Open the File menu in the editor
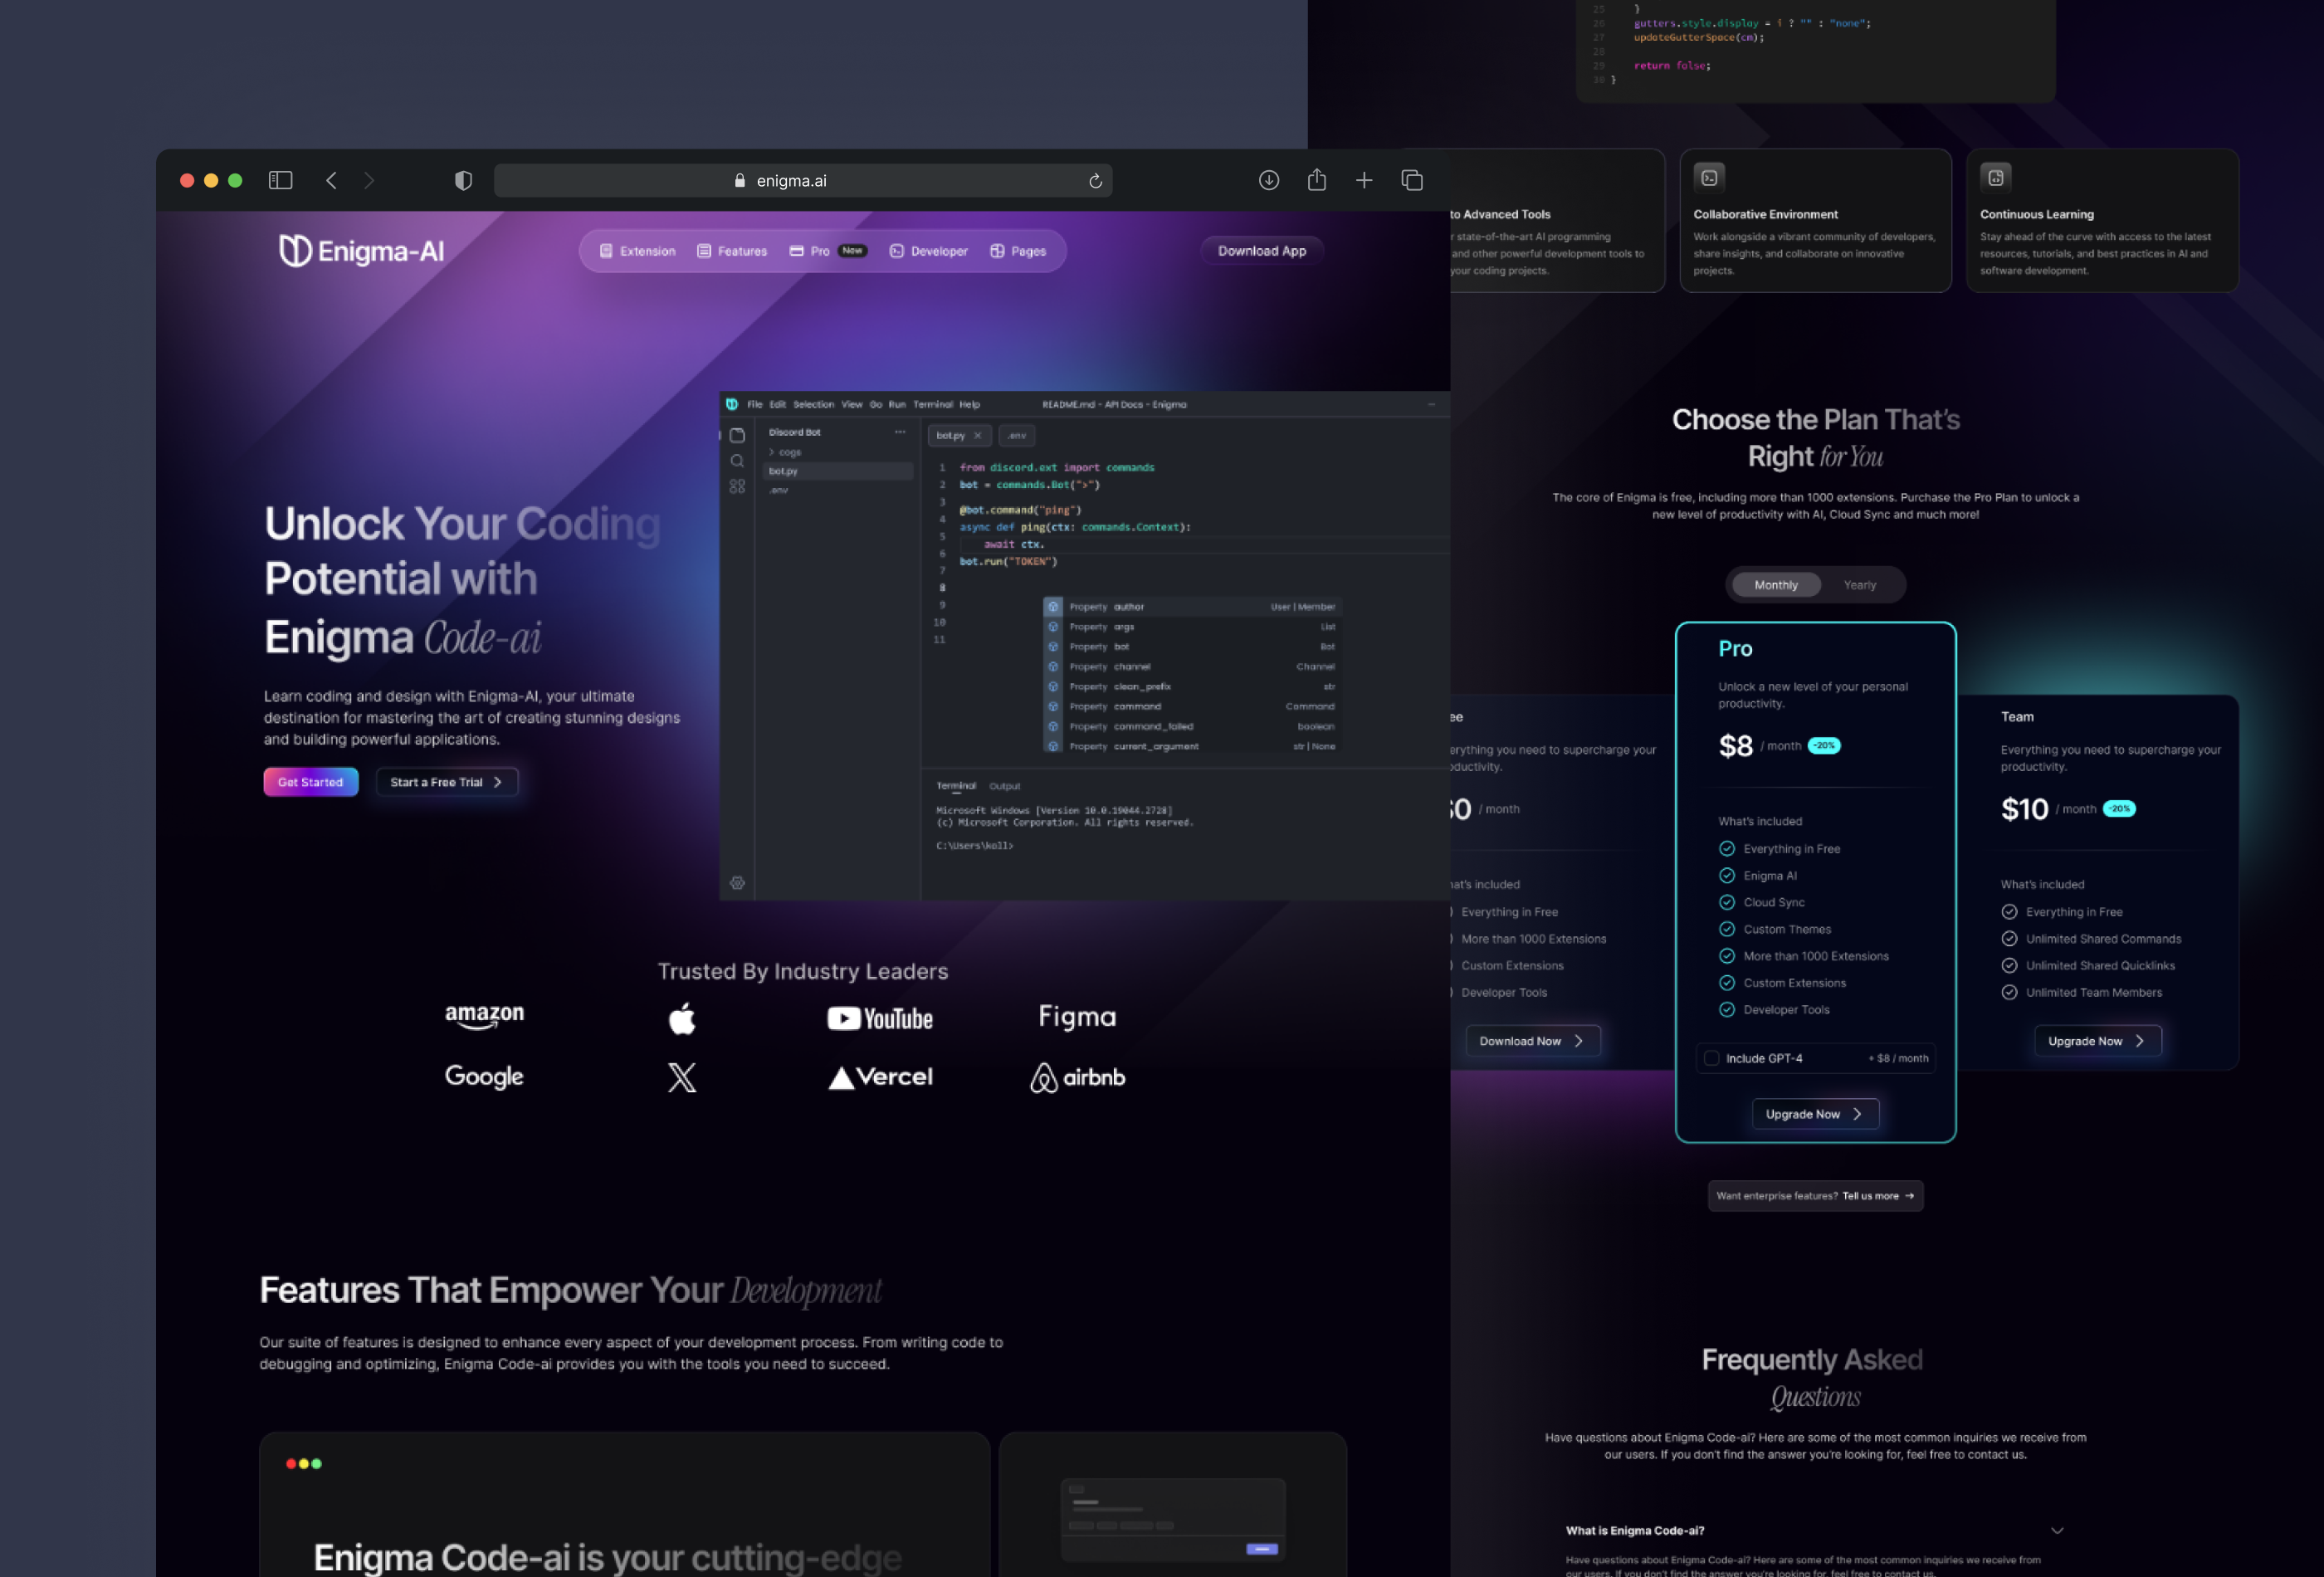 tap(755, 404)
